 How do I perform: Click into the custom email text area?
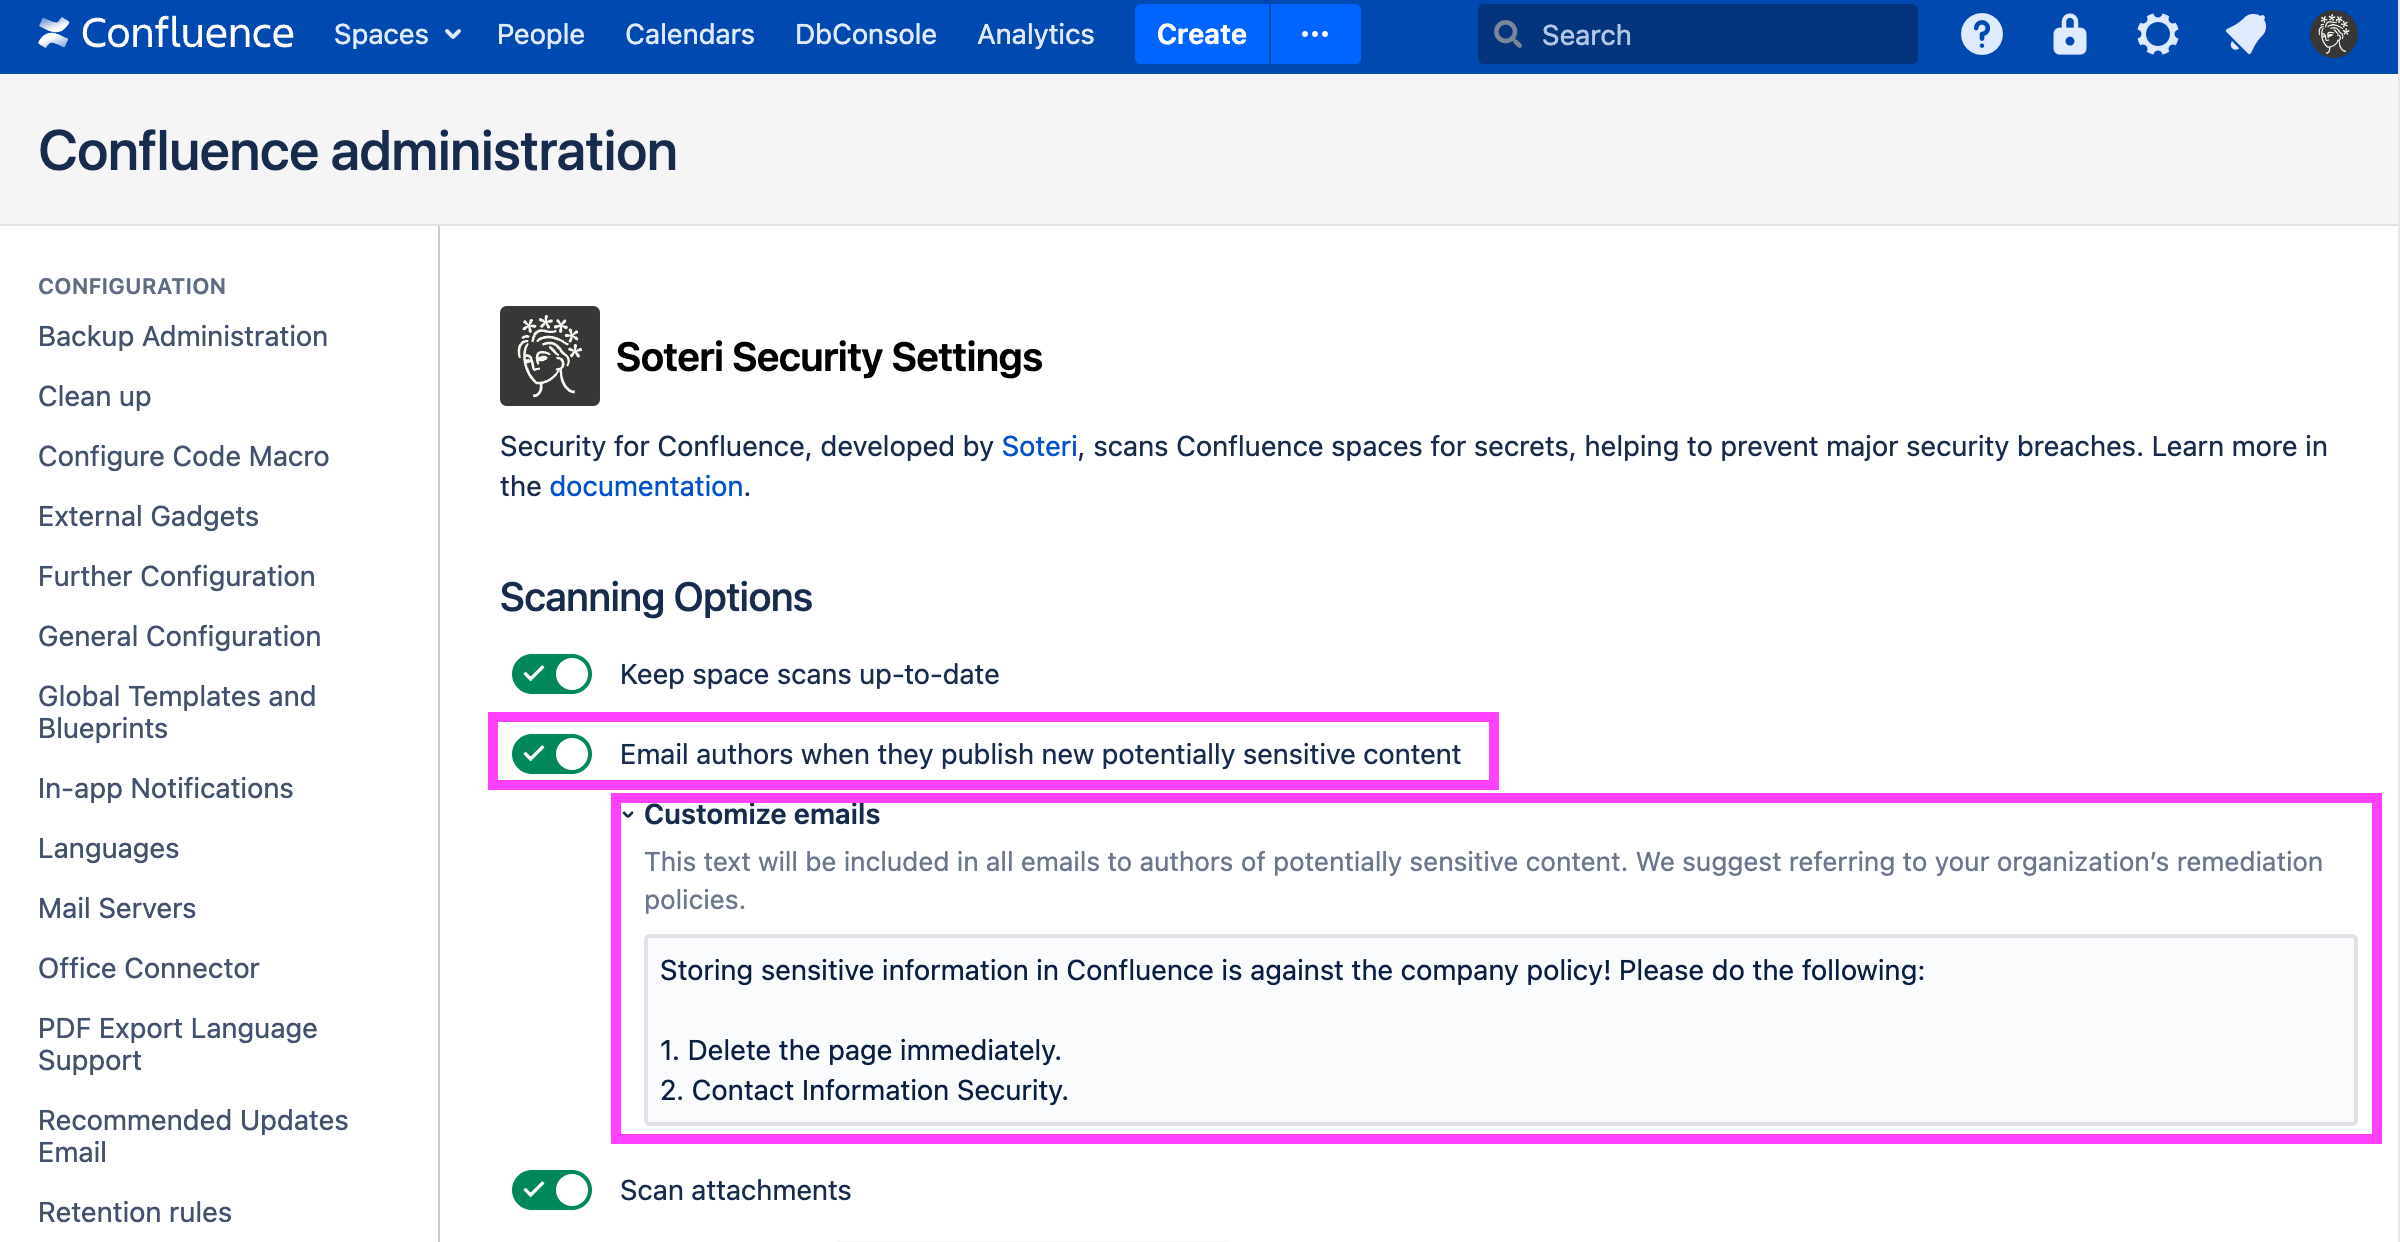[1500, 1030]
